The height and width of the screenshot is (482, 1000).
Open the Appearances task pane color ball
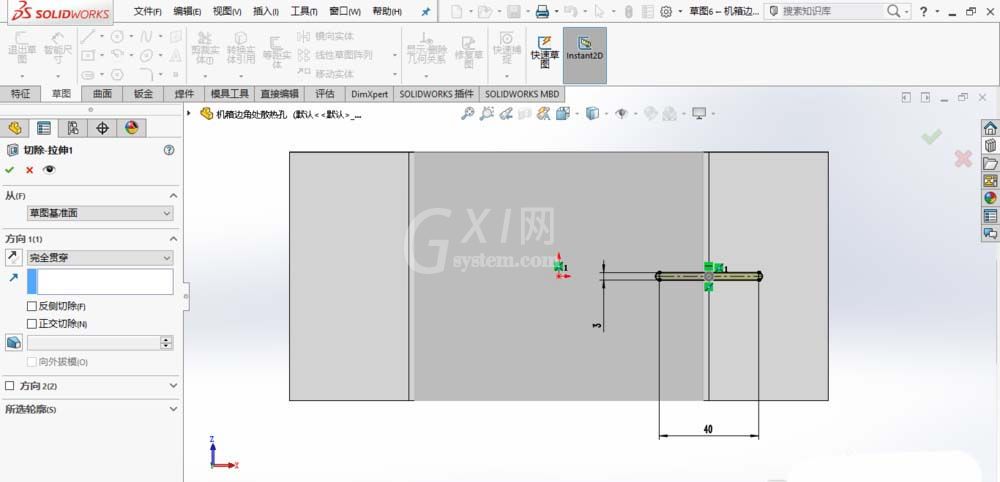tap(990, 198)
